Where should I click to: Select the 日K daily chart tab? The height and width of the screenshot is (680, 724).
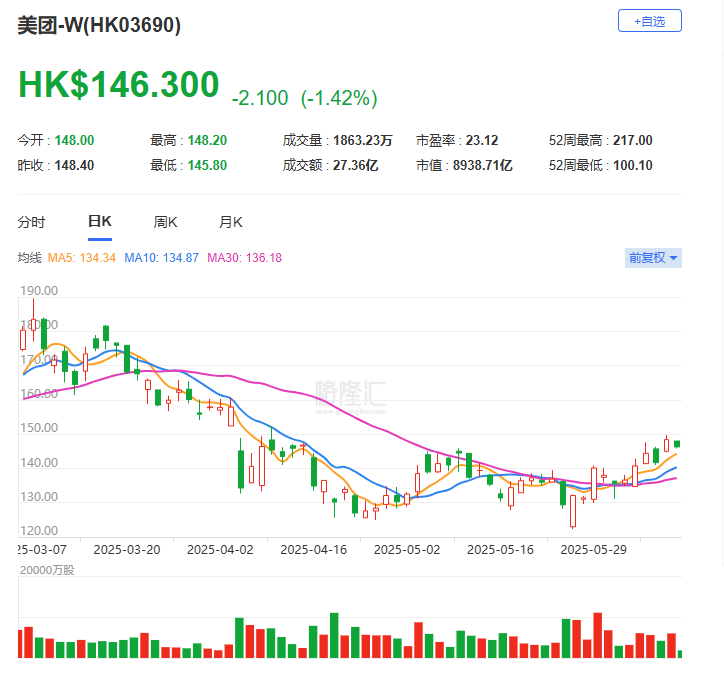coord(100,222)
